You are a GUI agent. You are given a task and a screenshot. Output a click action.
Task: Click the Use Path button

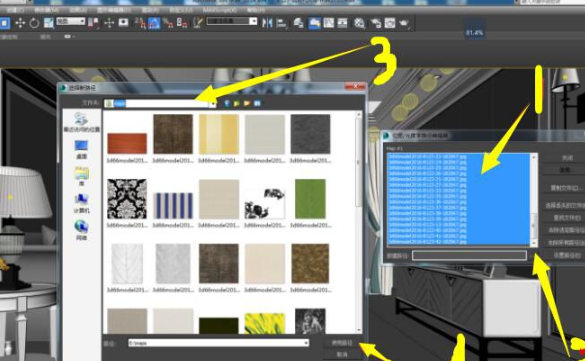pyautogui.click(x=342, y=343)
